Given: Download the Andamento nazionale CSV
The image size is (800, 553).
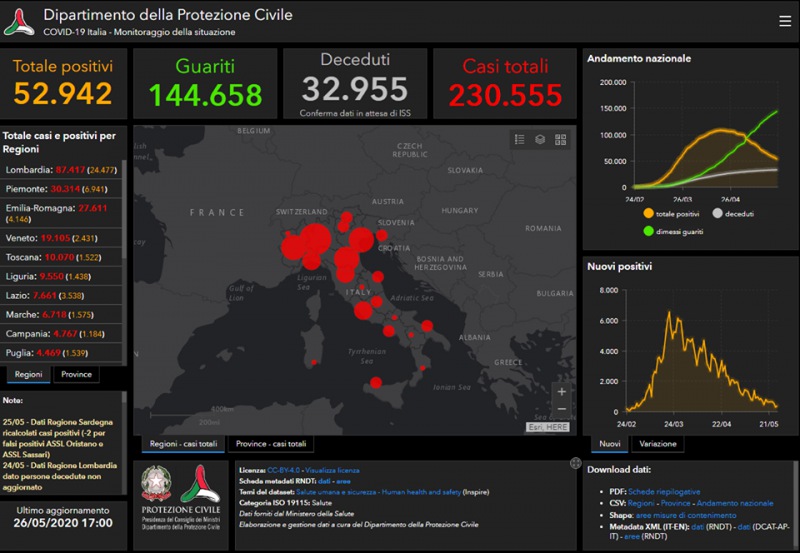Looking at the screenshot, I should tap(734, 503).
